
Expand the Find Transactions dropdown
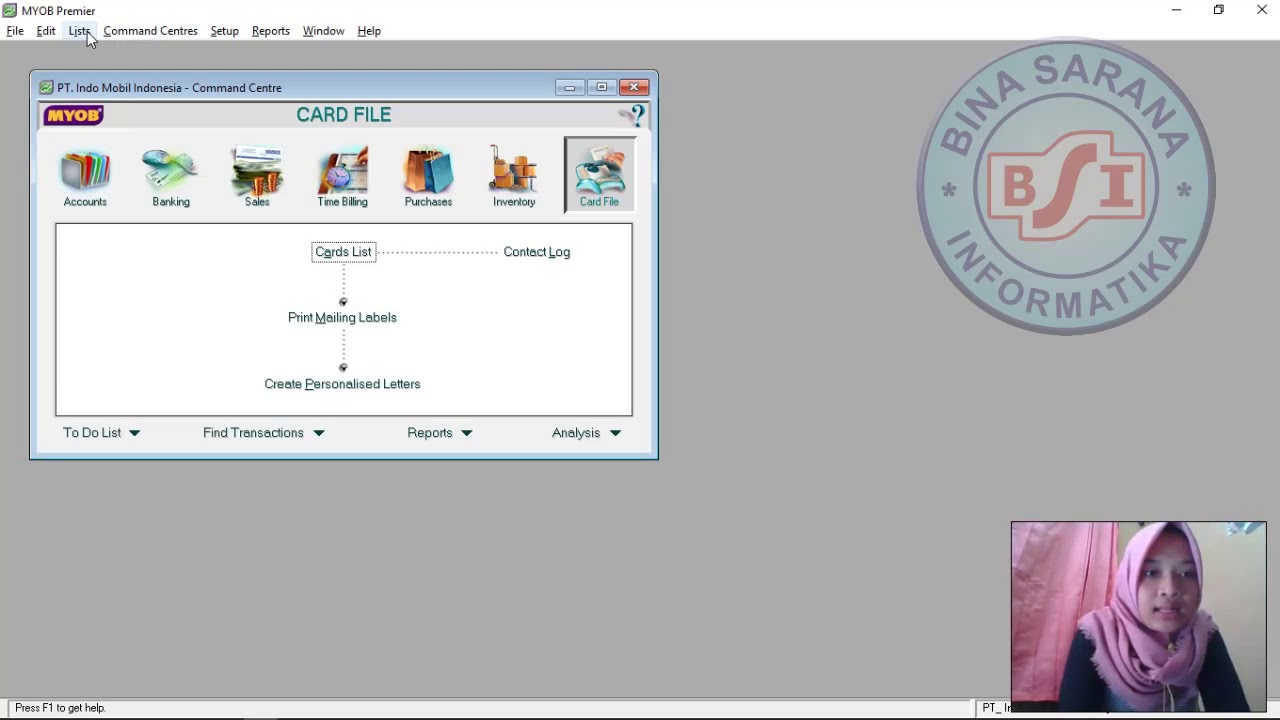[263, 433]
